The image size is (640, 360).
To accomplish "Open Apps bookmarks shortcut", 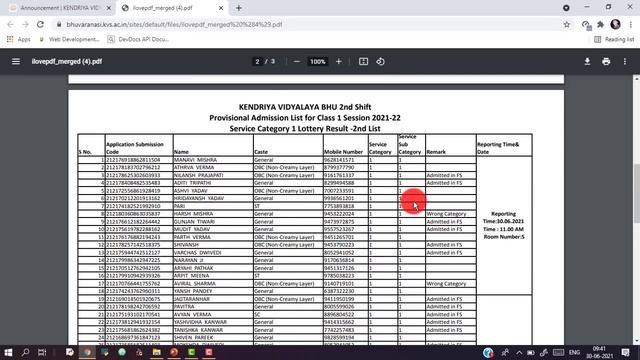I will (19, 39).
